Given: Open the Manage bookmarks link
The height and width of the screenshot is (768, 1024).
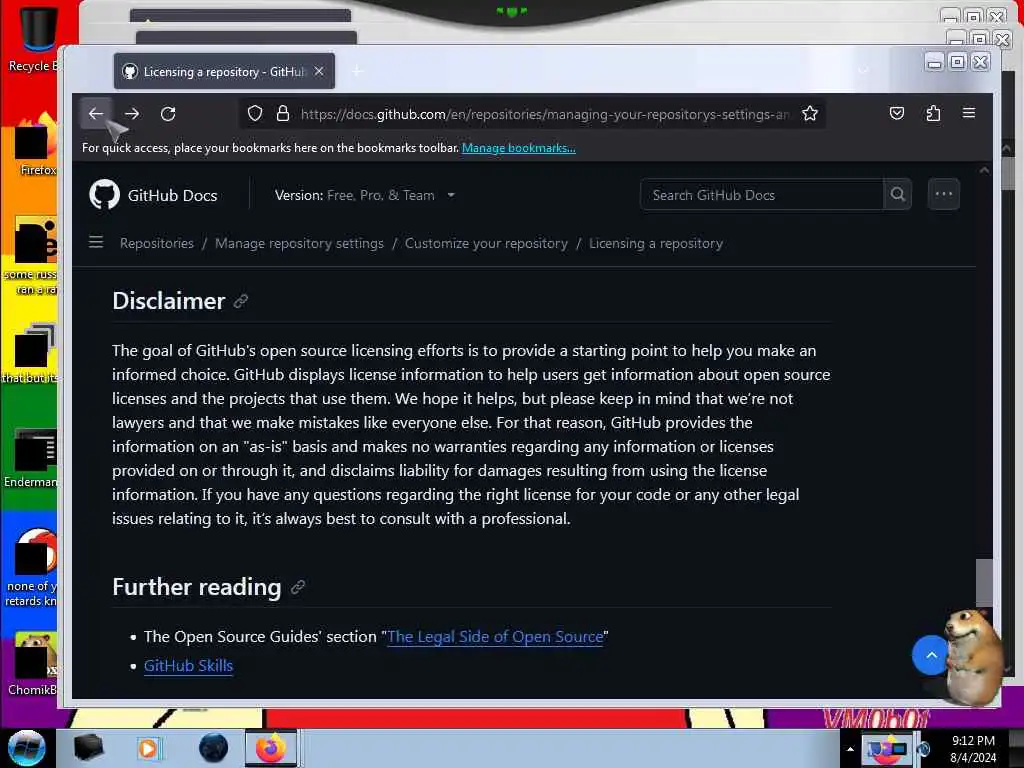Looking at the screenshot, I should (x=519, y=148).
